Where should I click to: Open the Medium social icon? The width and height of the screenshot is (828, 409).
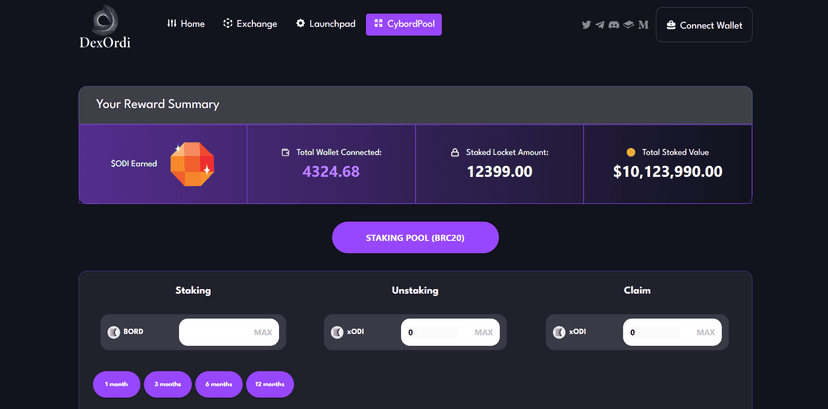pos(643,25)
